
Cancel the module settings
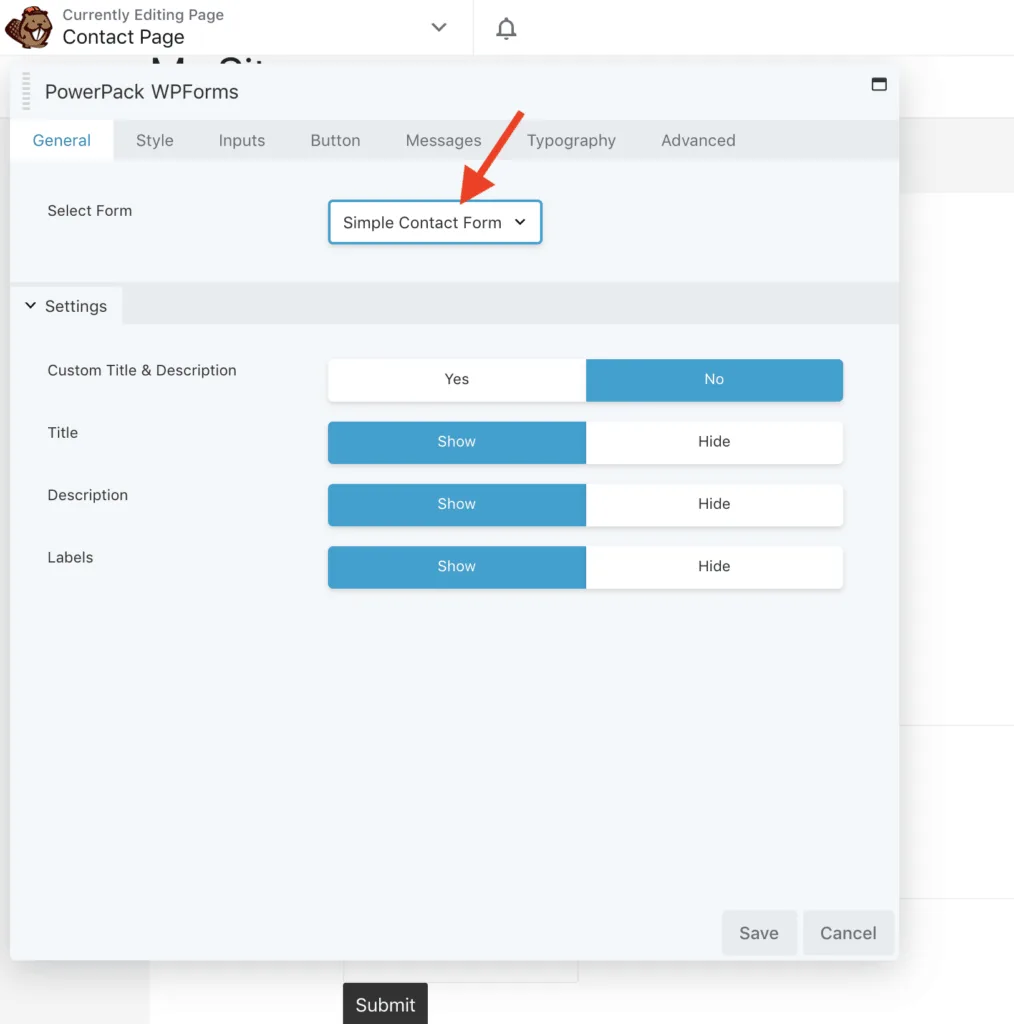click(848, 933)
